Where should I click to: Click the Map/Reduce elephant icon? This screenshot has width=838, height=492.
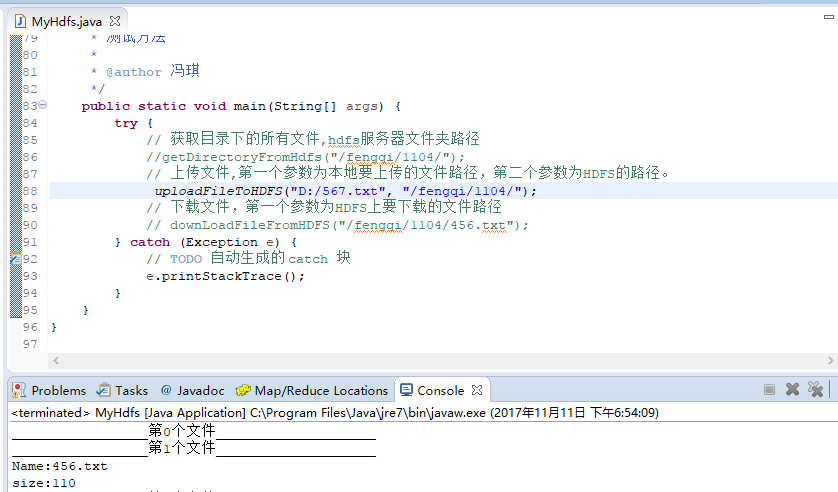click(x=243, y=391)
